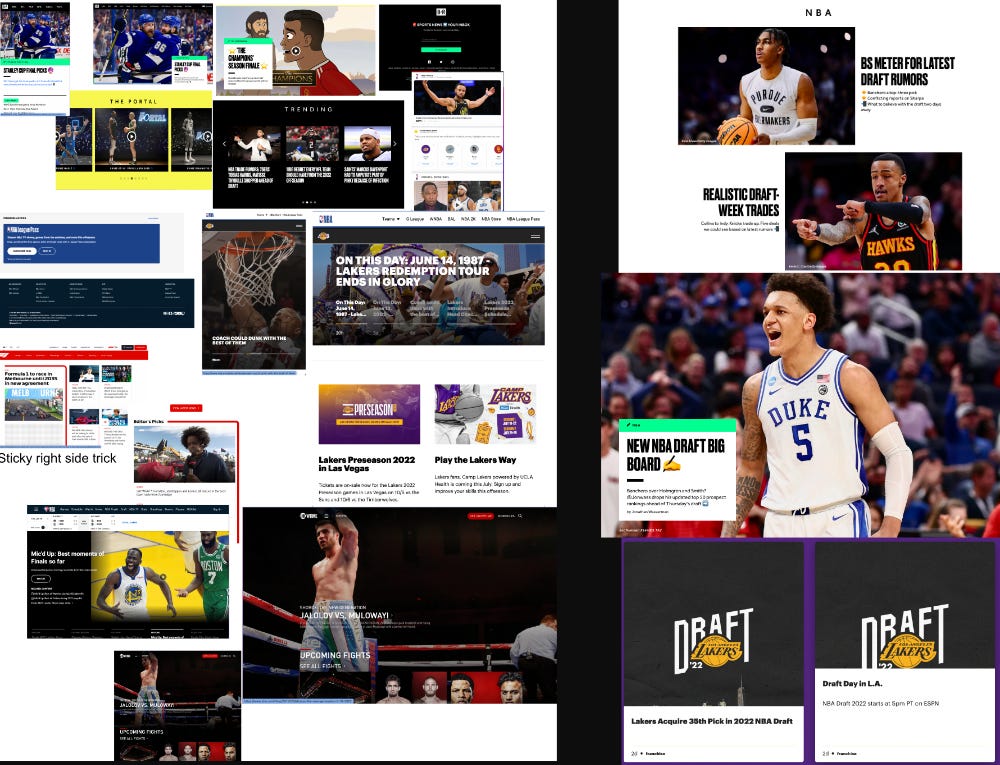Screen dimensions: 1000x765
Task: Open the purple Lakers Preseason banner image
Action: [x=369, y=414]
